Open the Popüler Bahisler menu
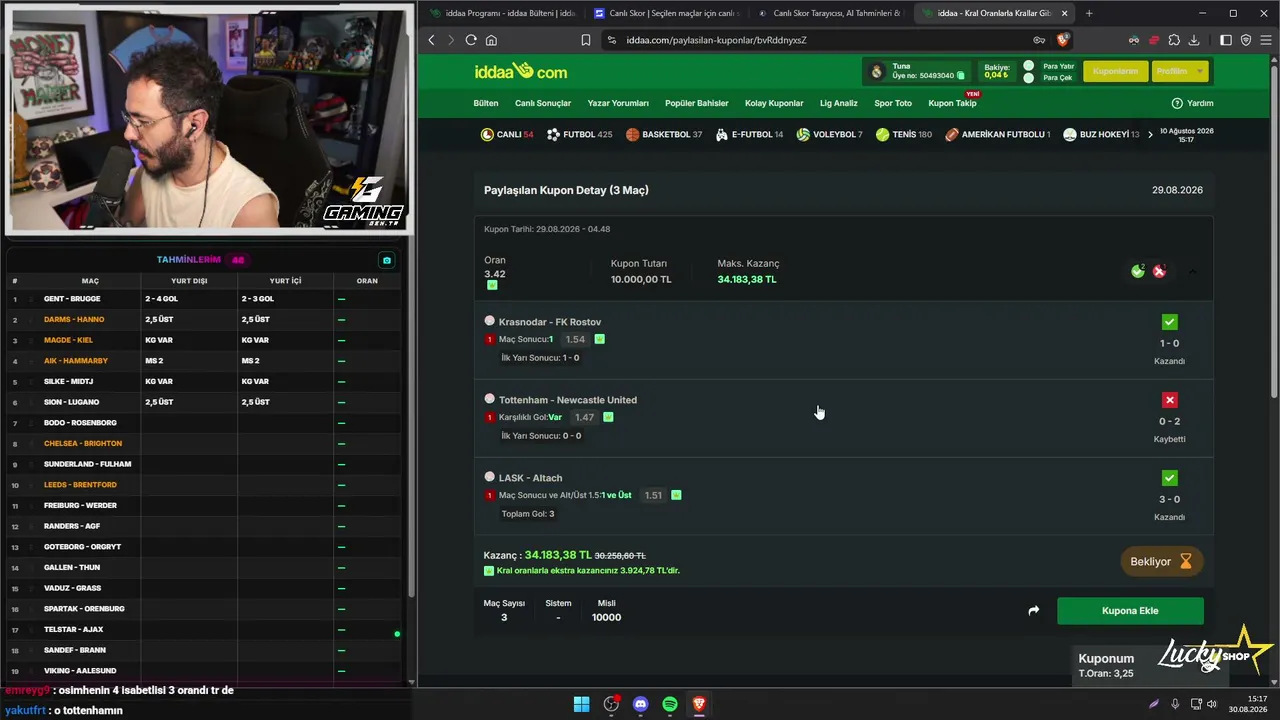The image size is (1280, 720). 697,103
